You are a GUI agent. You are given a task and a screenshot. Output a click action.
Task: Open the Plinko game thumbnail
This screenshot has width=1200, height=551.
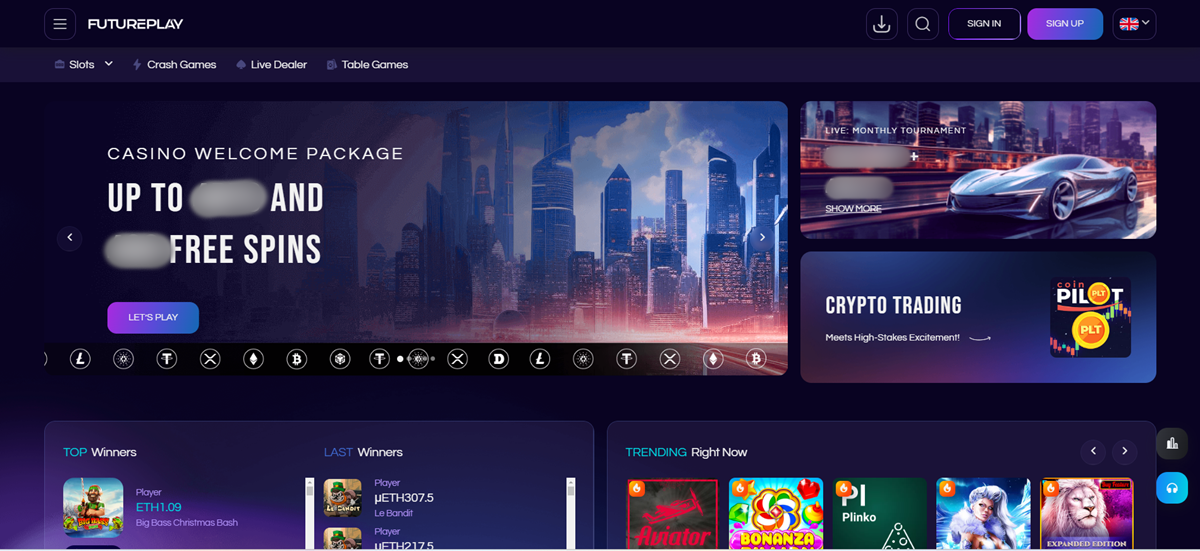880,514
